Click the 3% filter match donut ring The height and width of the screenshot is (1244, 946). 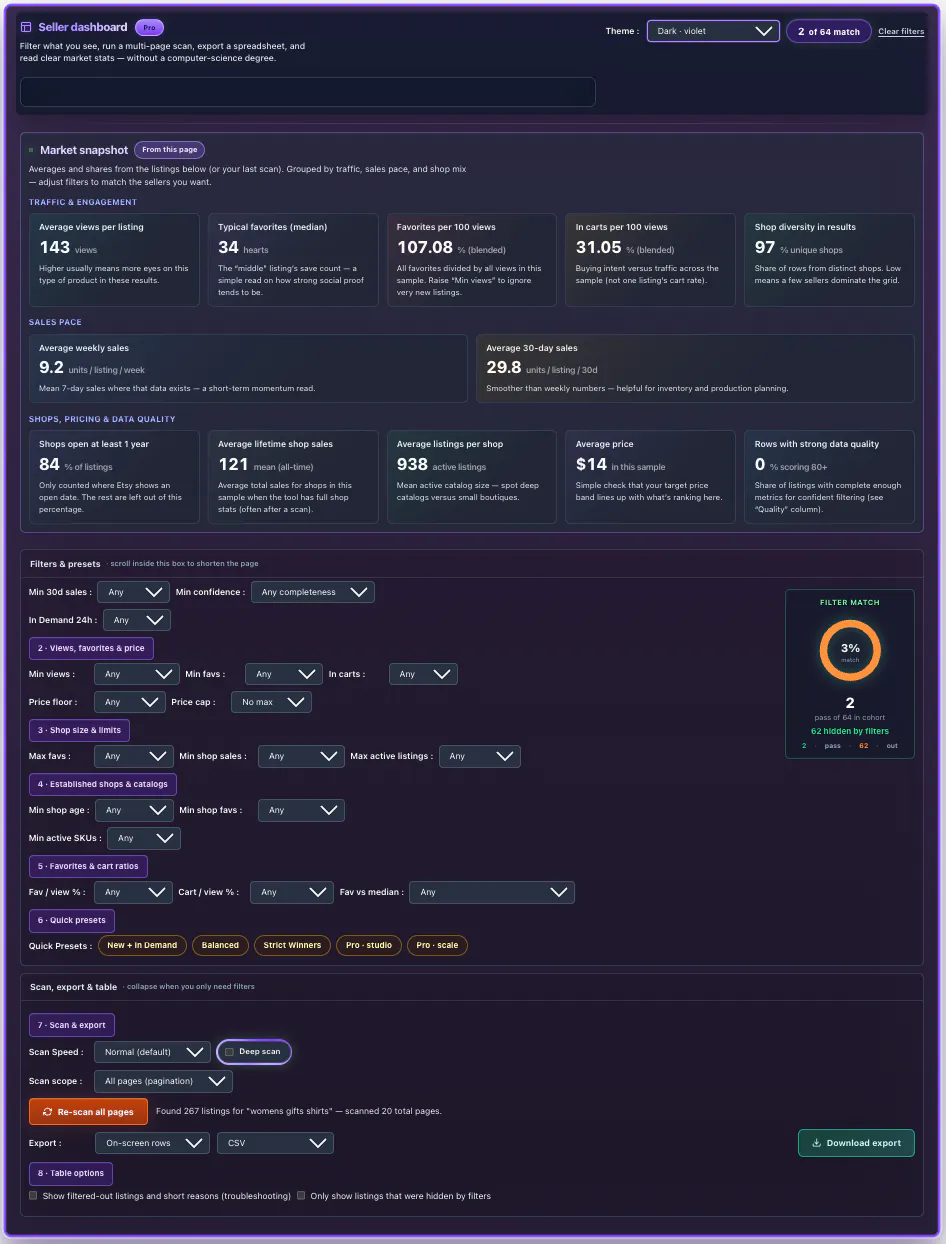click(x=850, y=650)
